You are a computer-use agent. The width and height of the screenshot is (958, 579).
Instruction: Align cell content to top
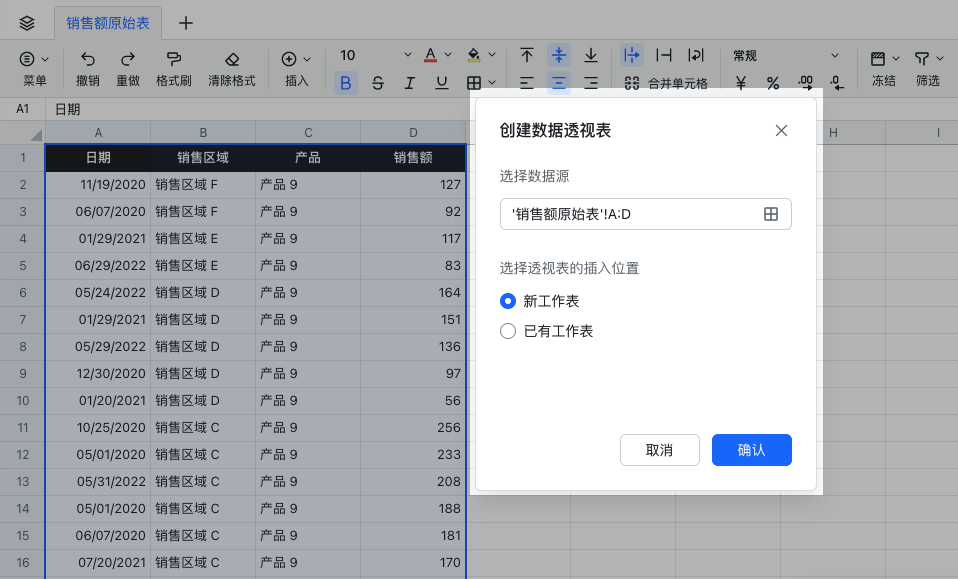tap(527, 55)
